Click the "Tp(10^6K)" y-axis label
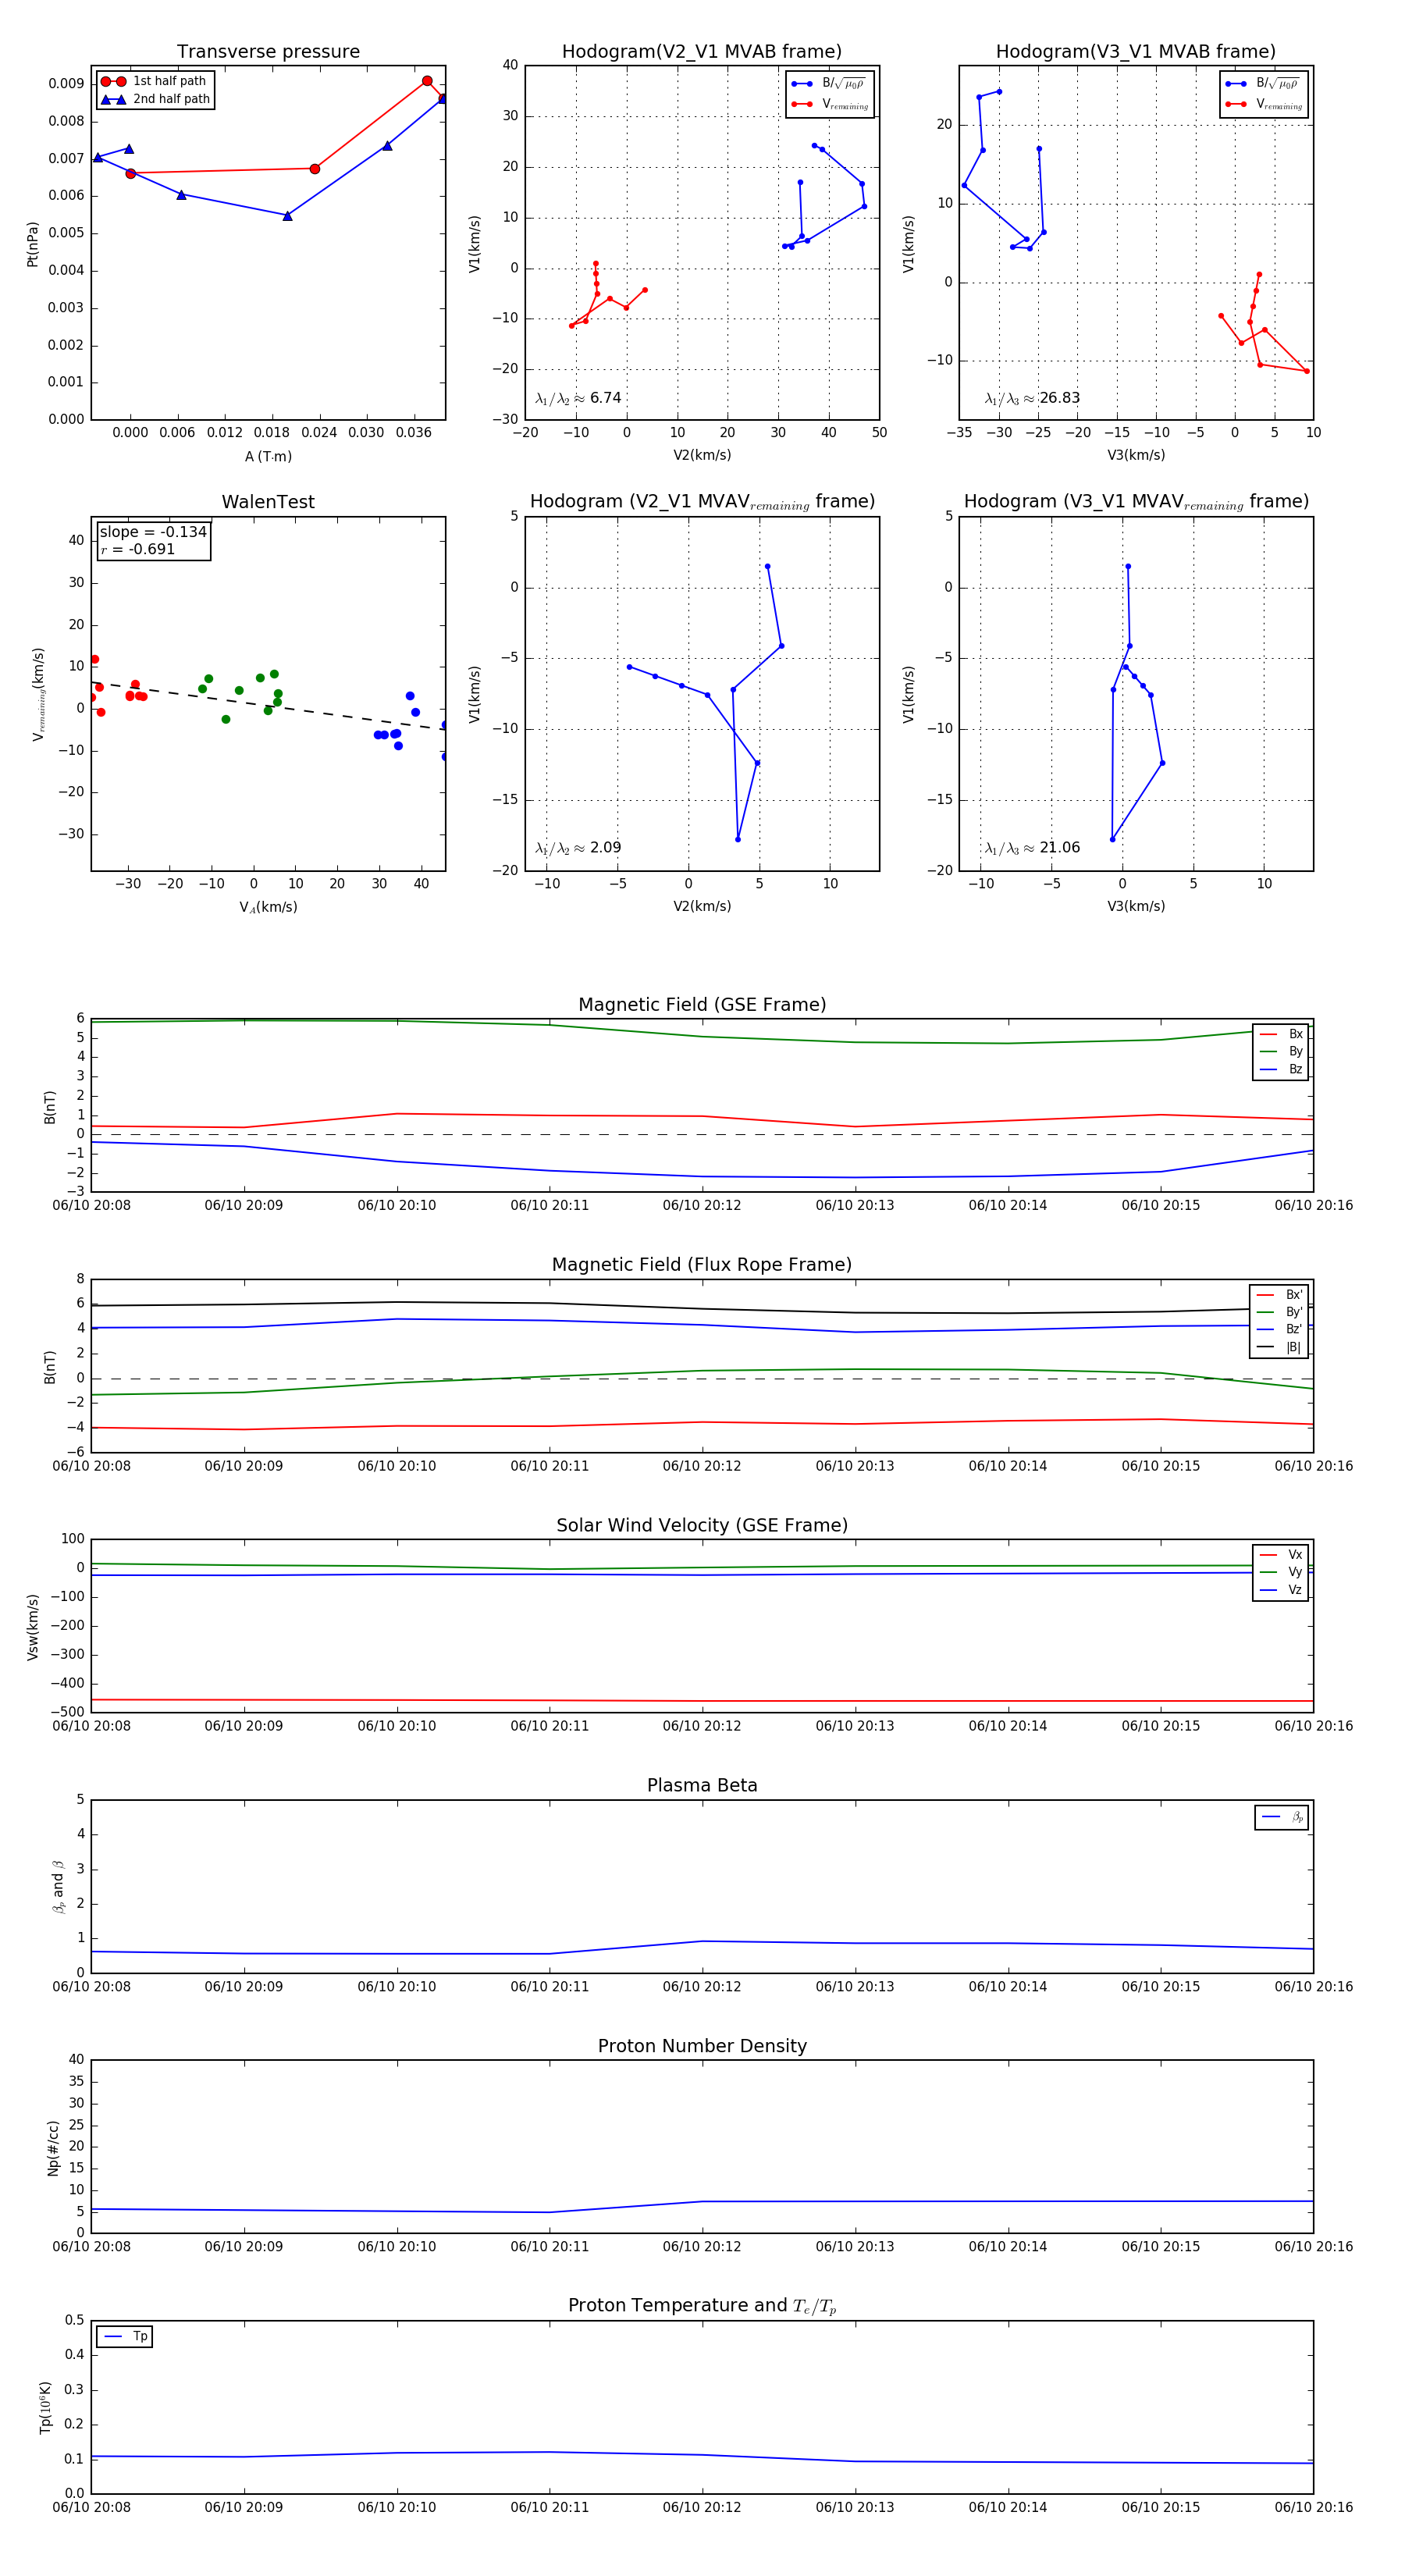 coord(45,2407)
